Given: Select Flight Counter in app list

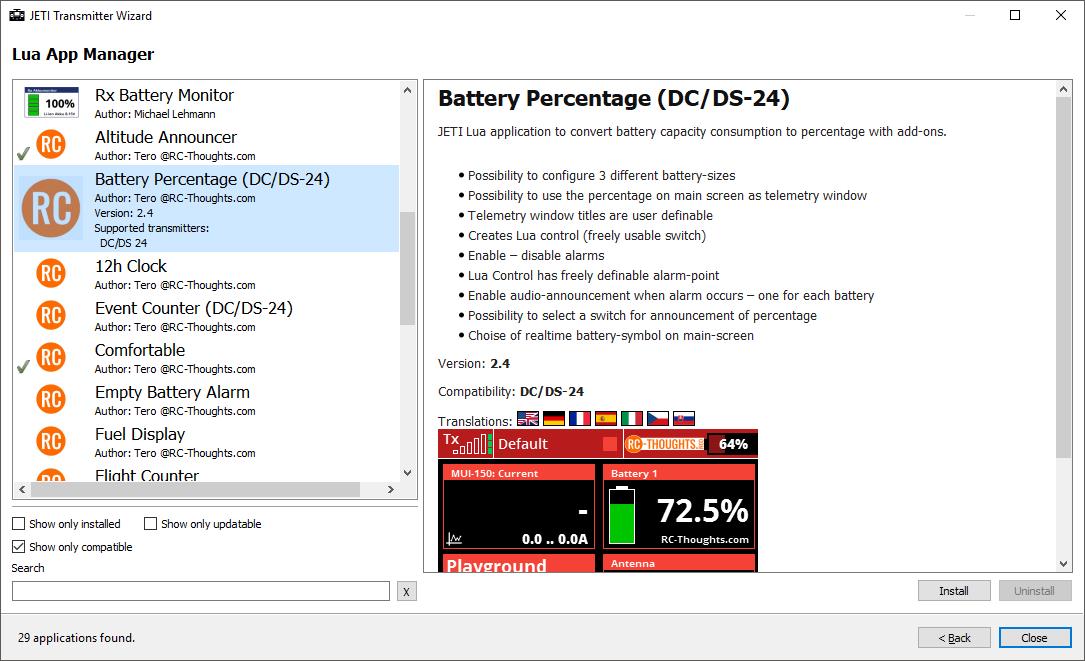Looking at the screenshot, I should coord(206,473).
